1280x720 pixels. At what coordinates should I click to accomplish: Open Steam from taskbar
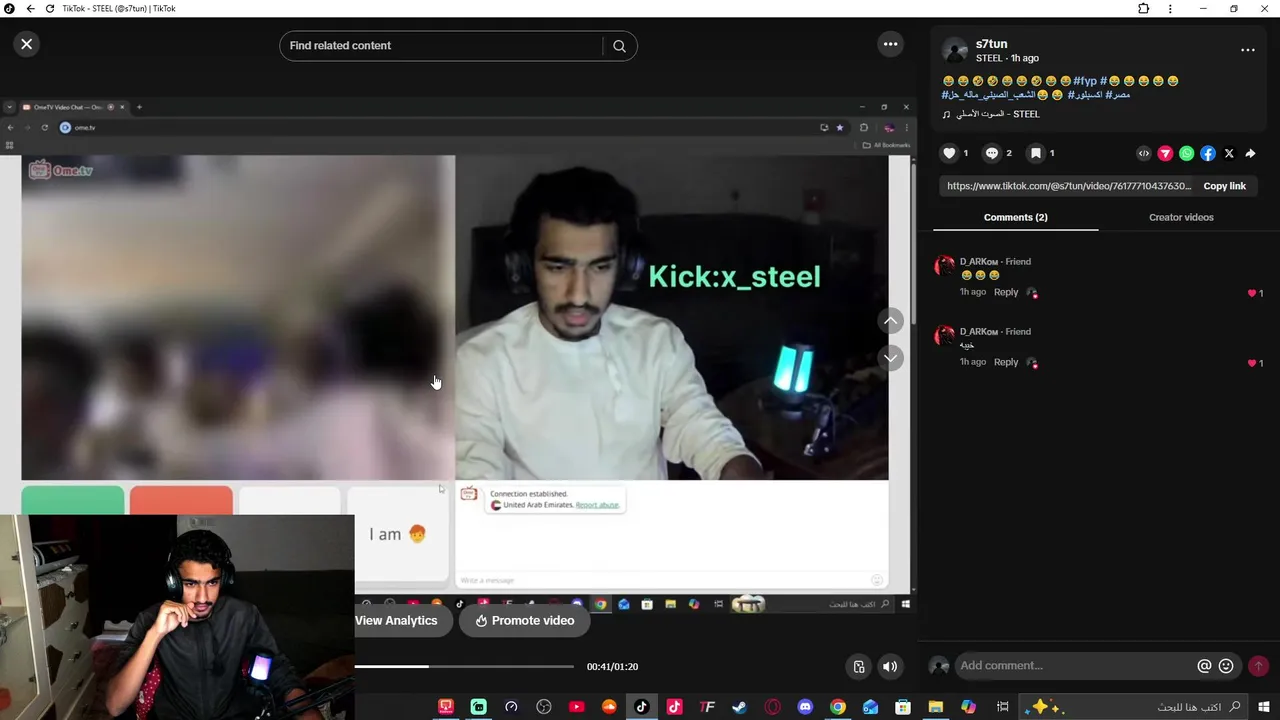point(739,707)
